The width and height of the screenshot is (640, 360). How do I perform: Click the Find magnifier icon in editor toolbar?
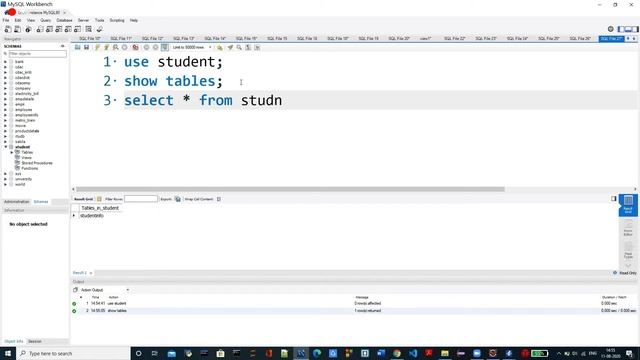239,47
